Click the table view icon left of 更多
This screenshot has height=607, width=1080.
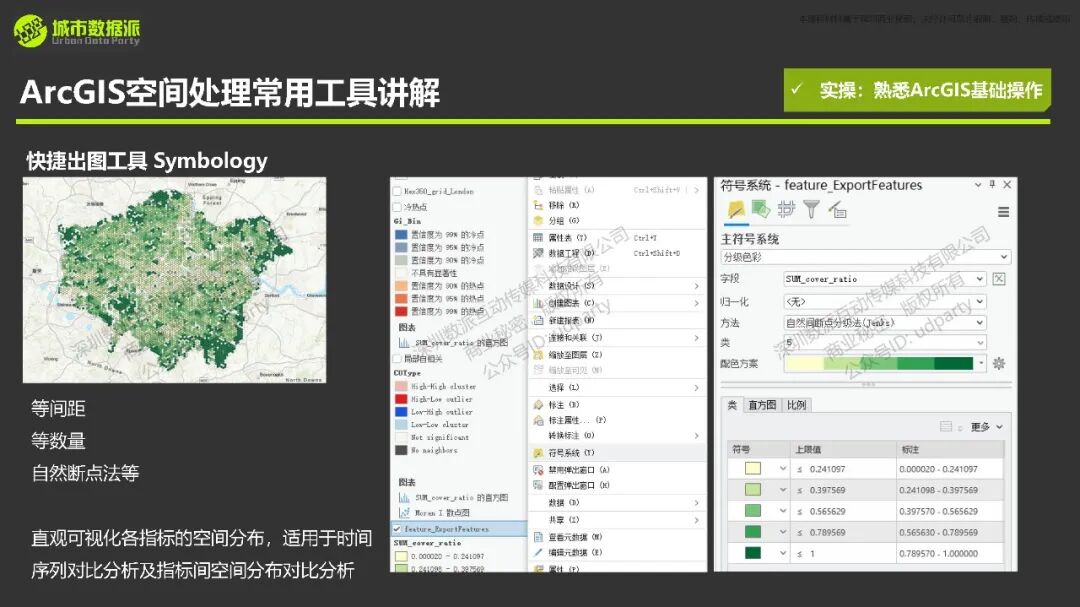pyautogui.click(x=946, y=427)
